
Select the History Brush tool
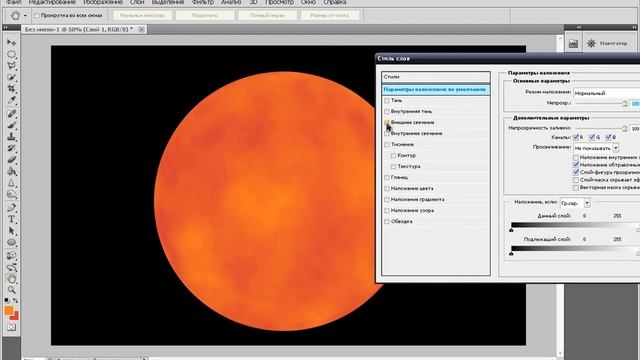(11, 148)
